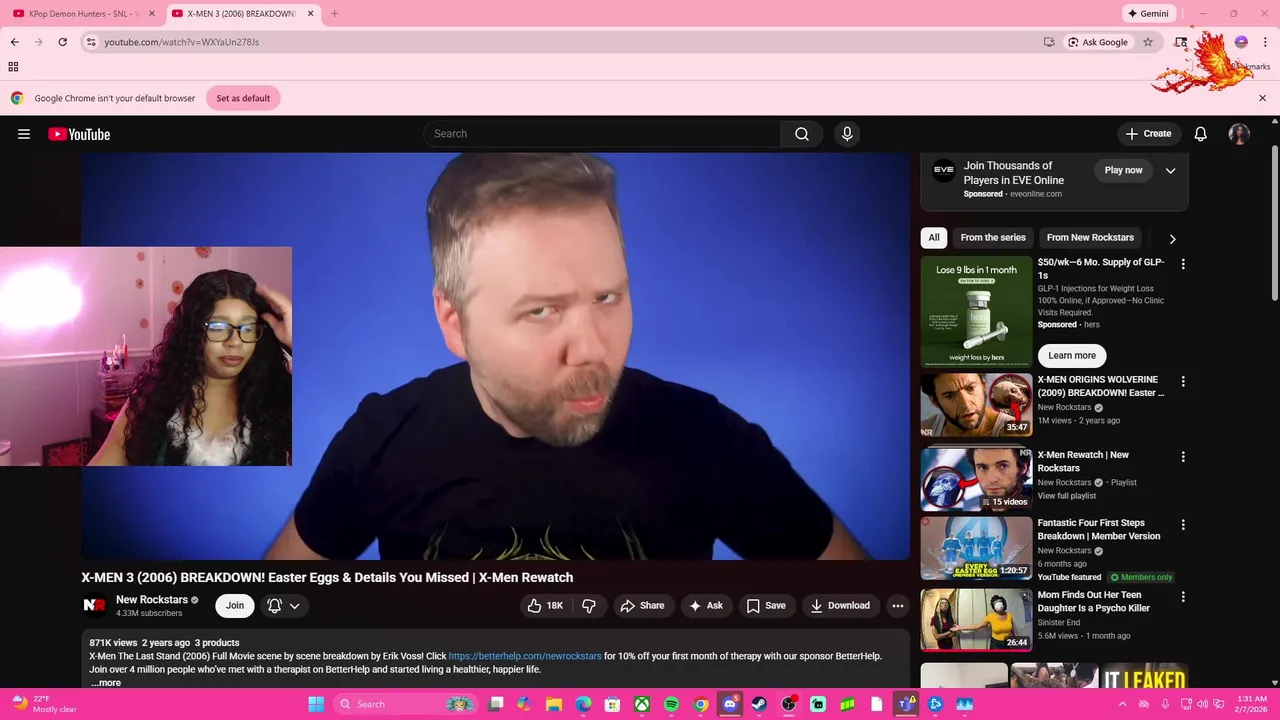Open options for Mom Finds Out video
Screen dimensions: 1280x720
click(x=1183, y=597)
